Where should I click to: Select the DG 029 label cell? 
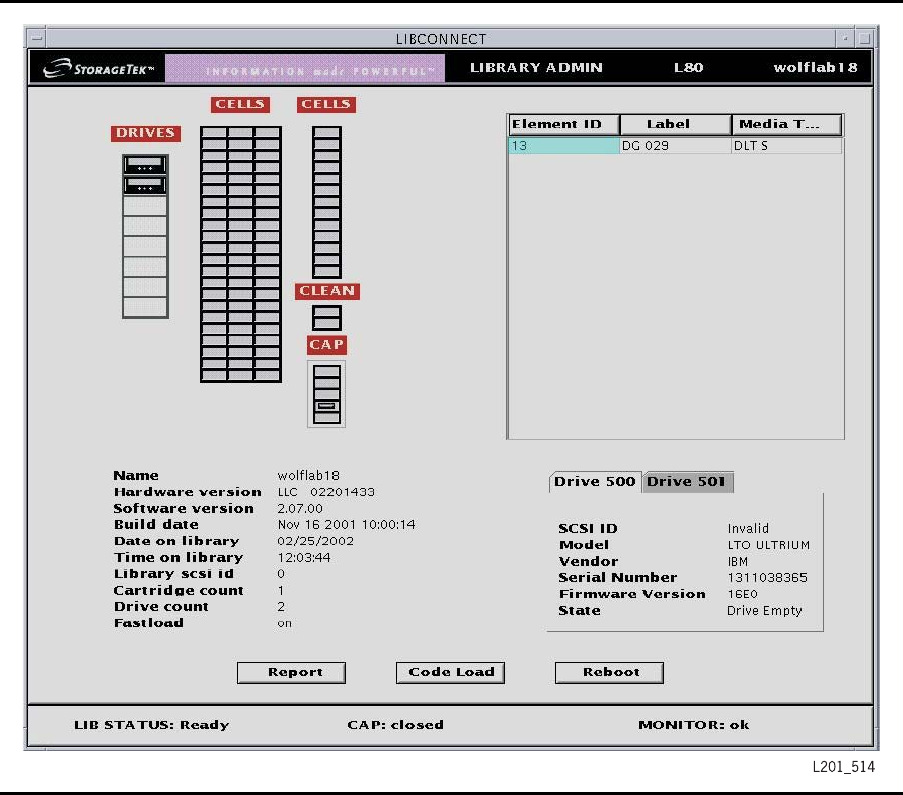tap(676, 146)
